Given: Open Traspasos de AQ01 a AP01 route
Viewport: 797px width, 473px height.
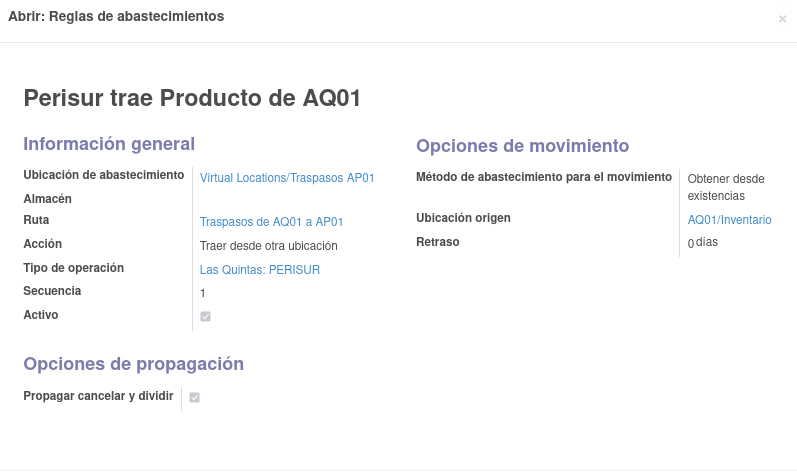Looking at the screenshot, I should (x=271, y=222).
